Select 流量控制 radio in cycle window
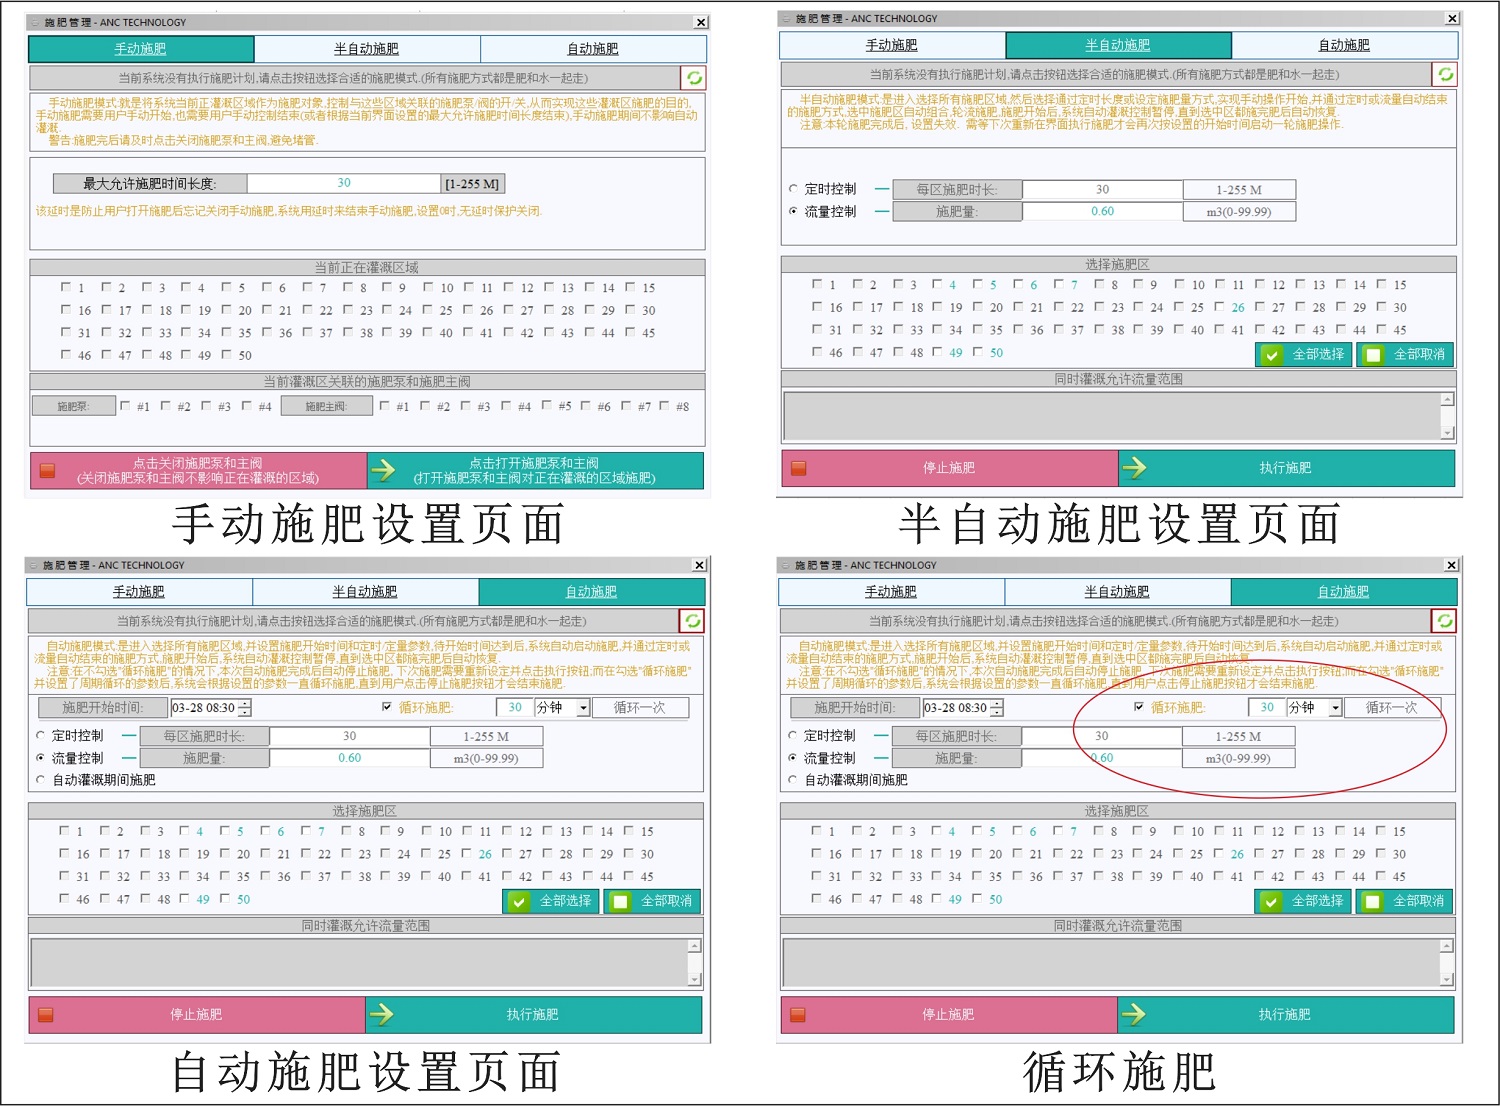This screenshot has height=1106, width=1500. pyautogui.click(x=793, y=758)
